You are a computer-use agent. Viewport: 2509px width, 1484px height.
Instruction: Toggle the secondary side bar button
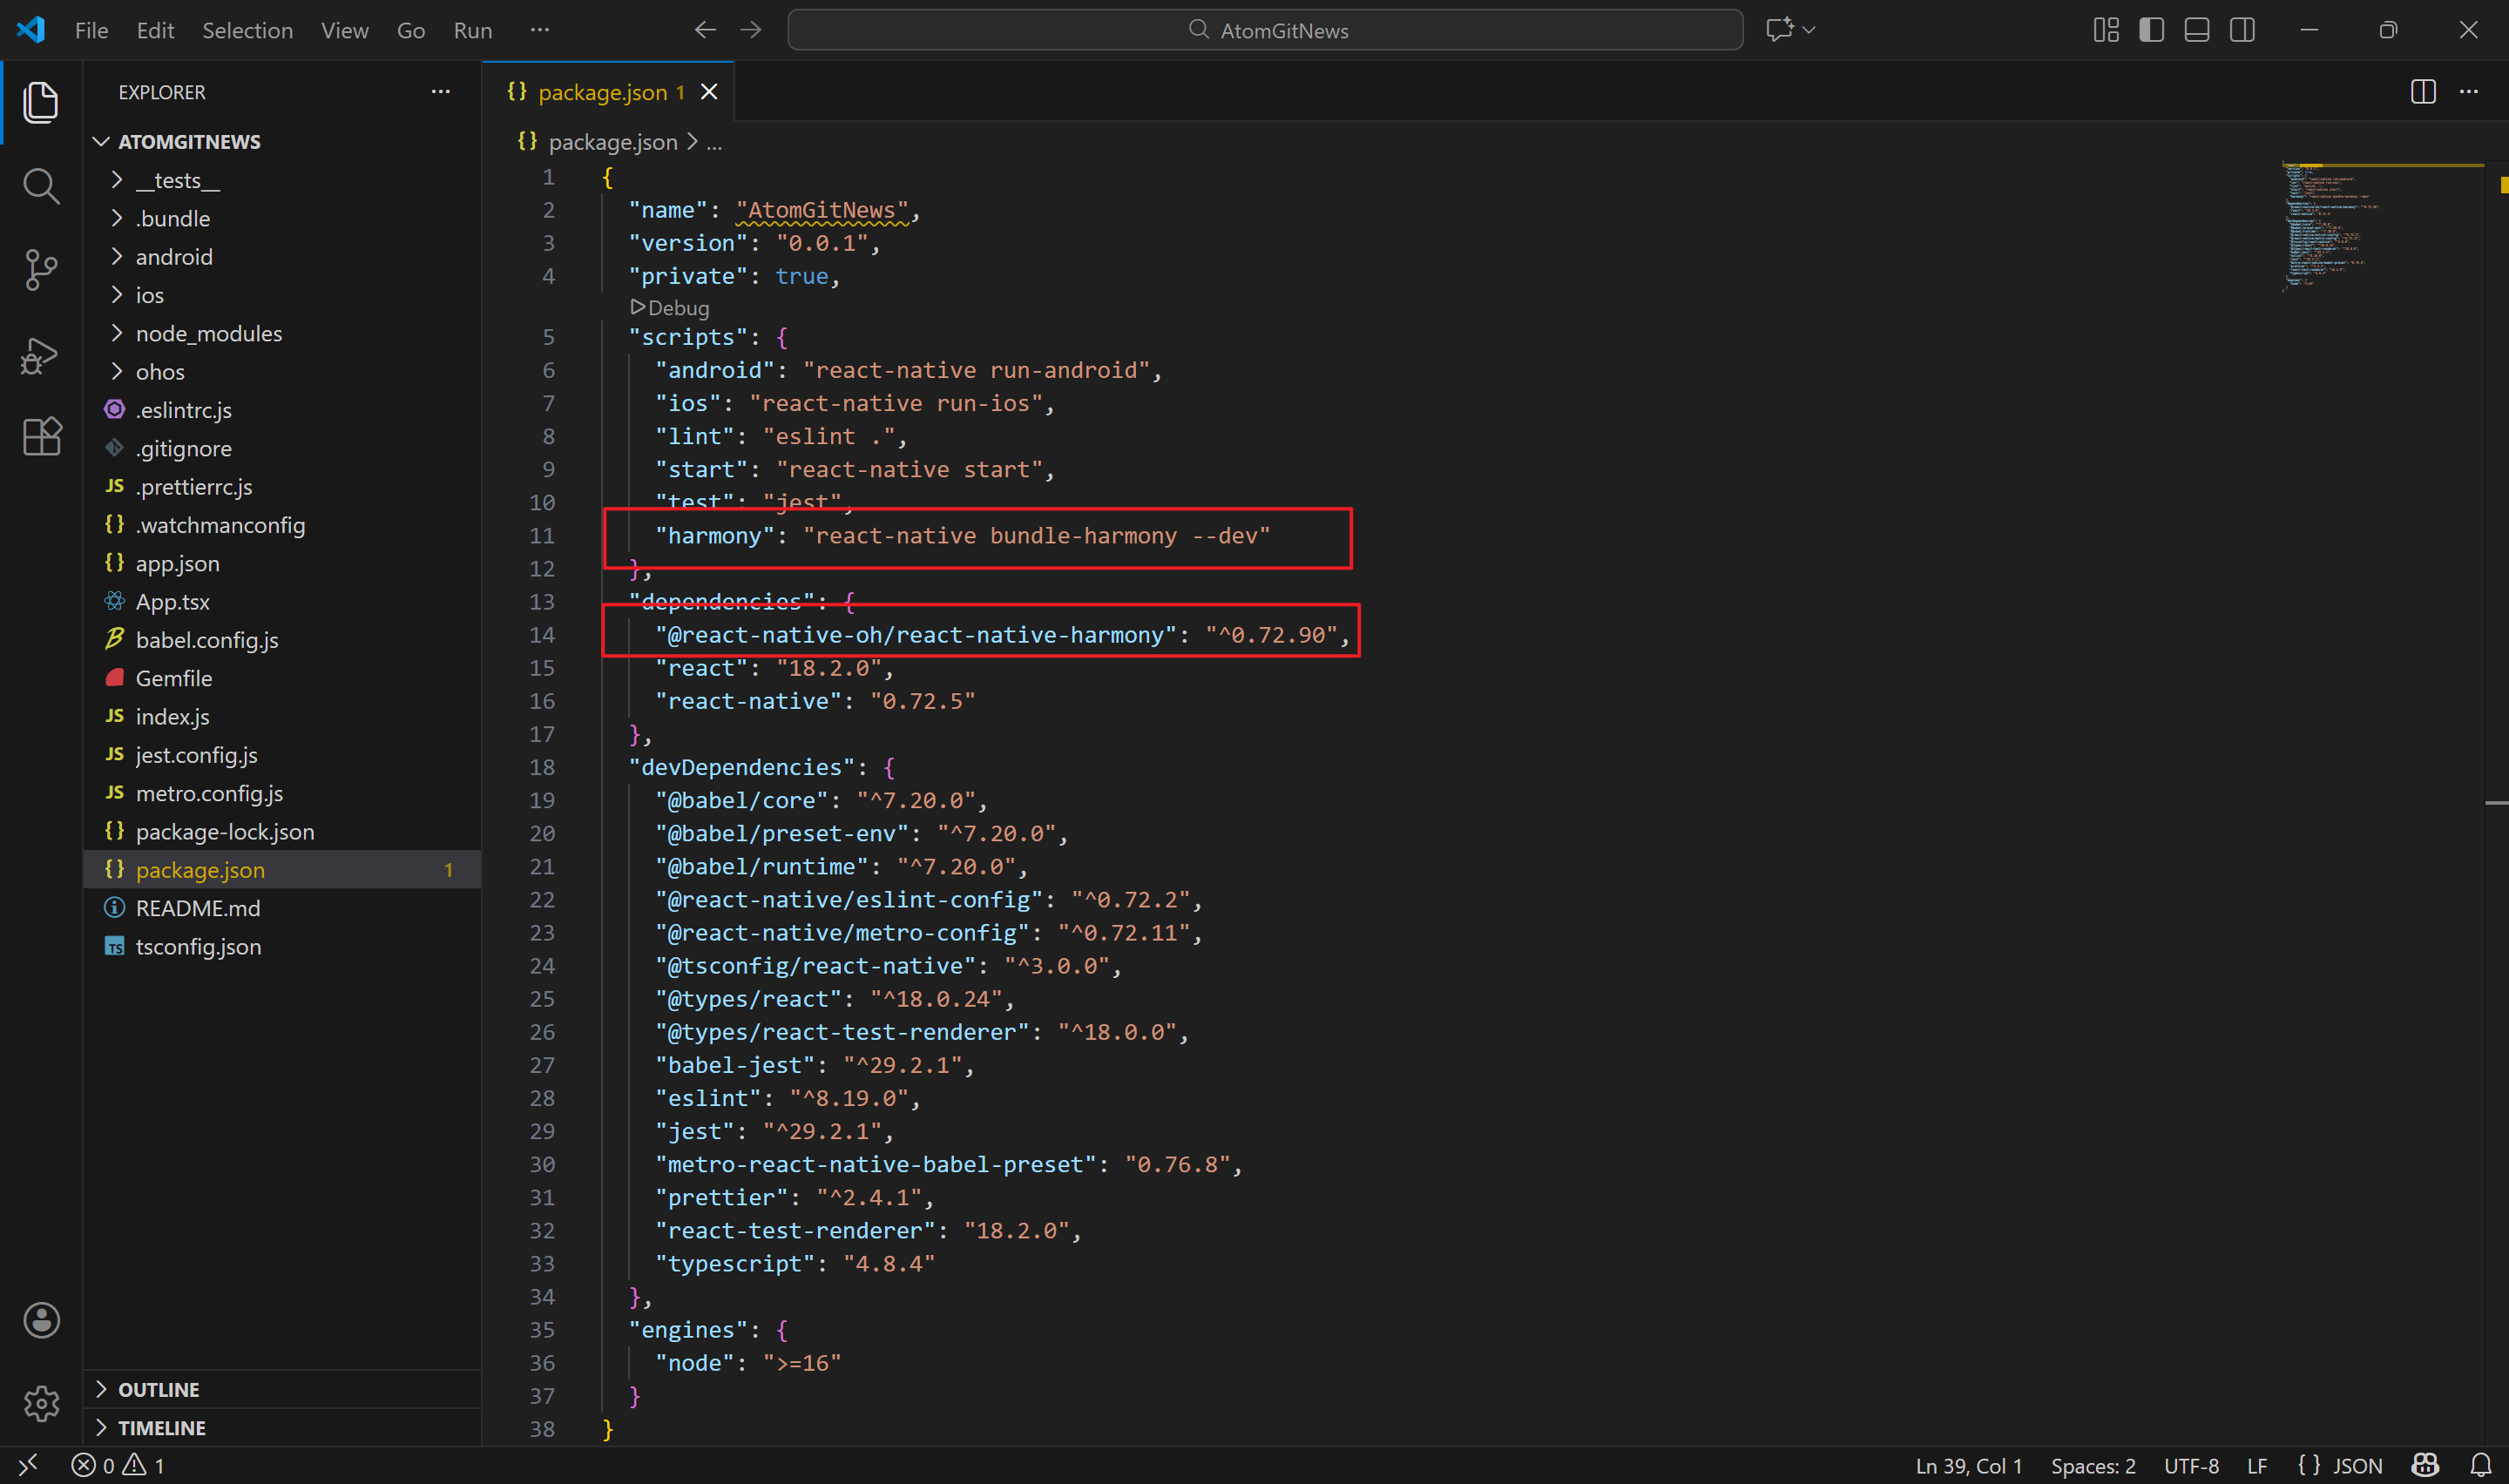tap(2242, 30)
